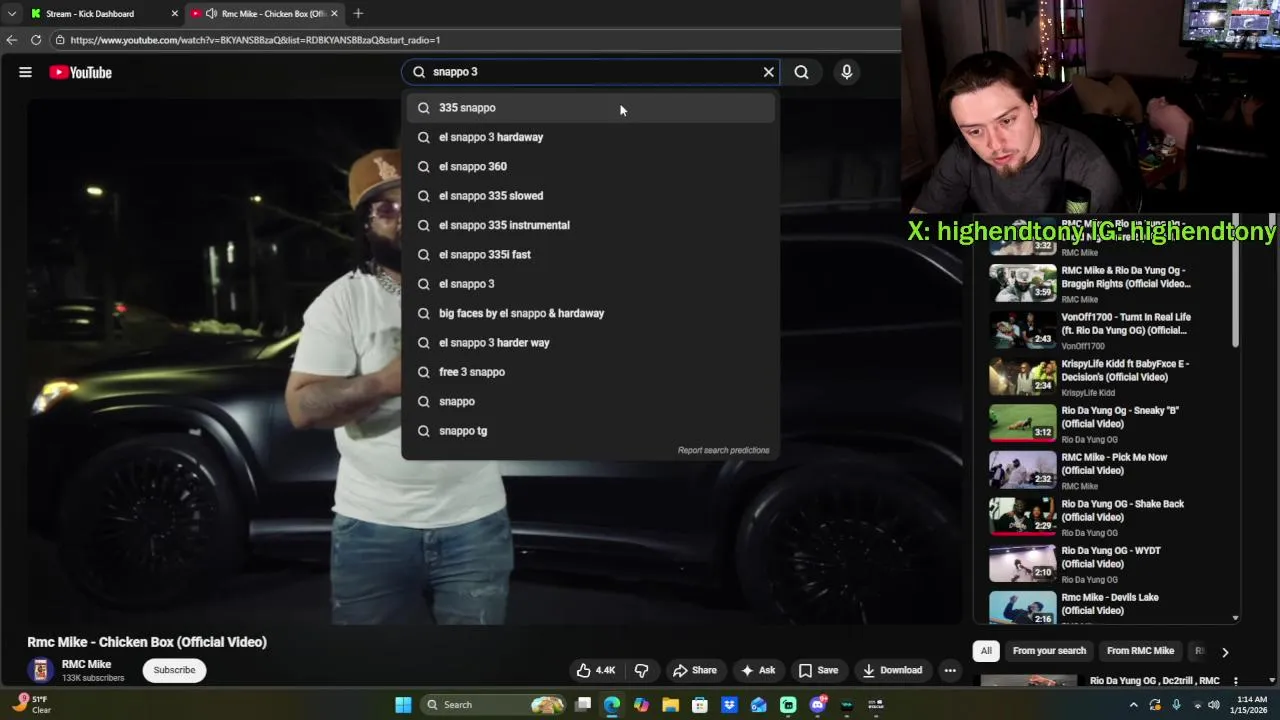1280x720 pixels.
Task: Show hidden system tray icons chevron
Action: click(x=1133, y=705)
